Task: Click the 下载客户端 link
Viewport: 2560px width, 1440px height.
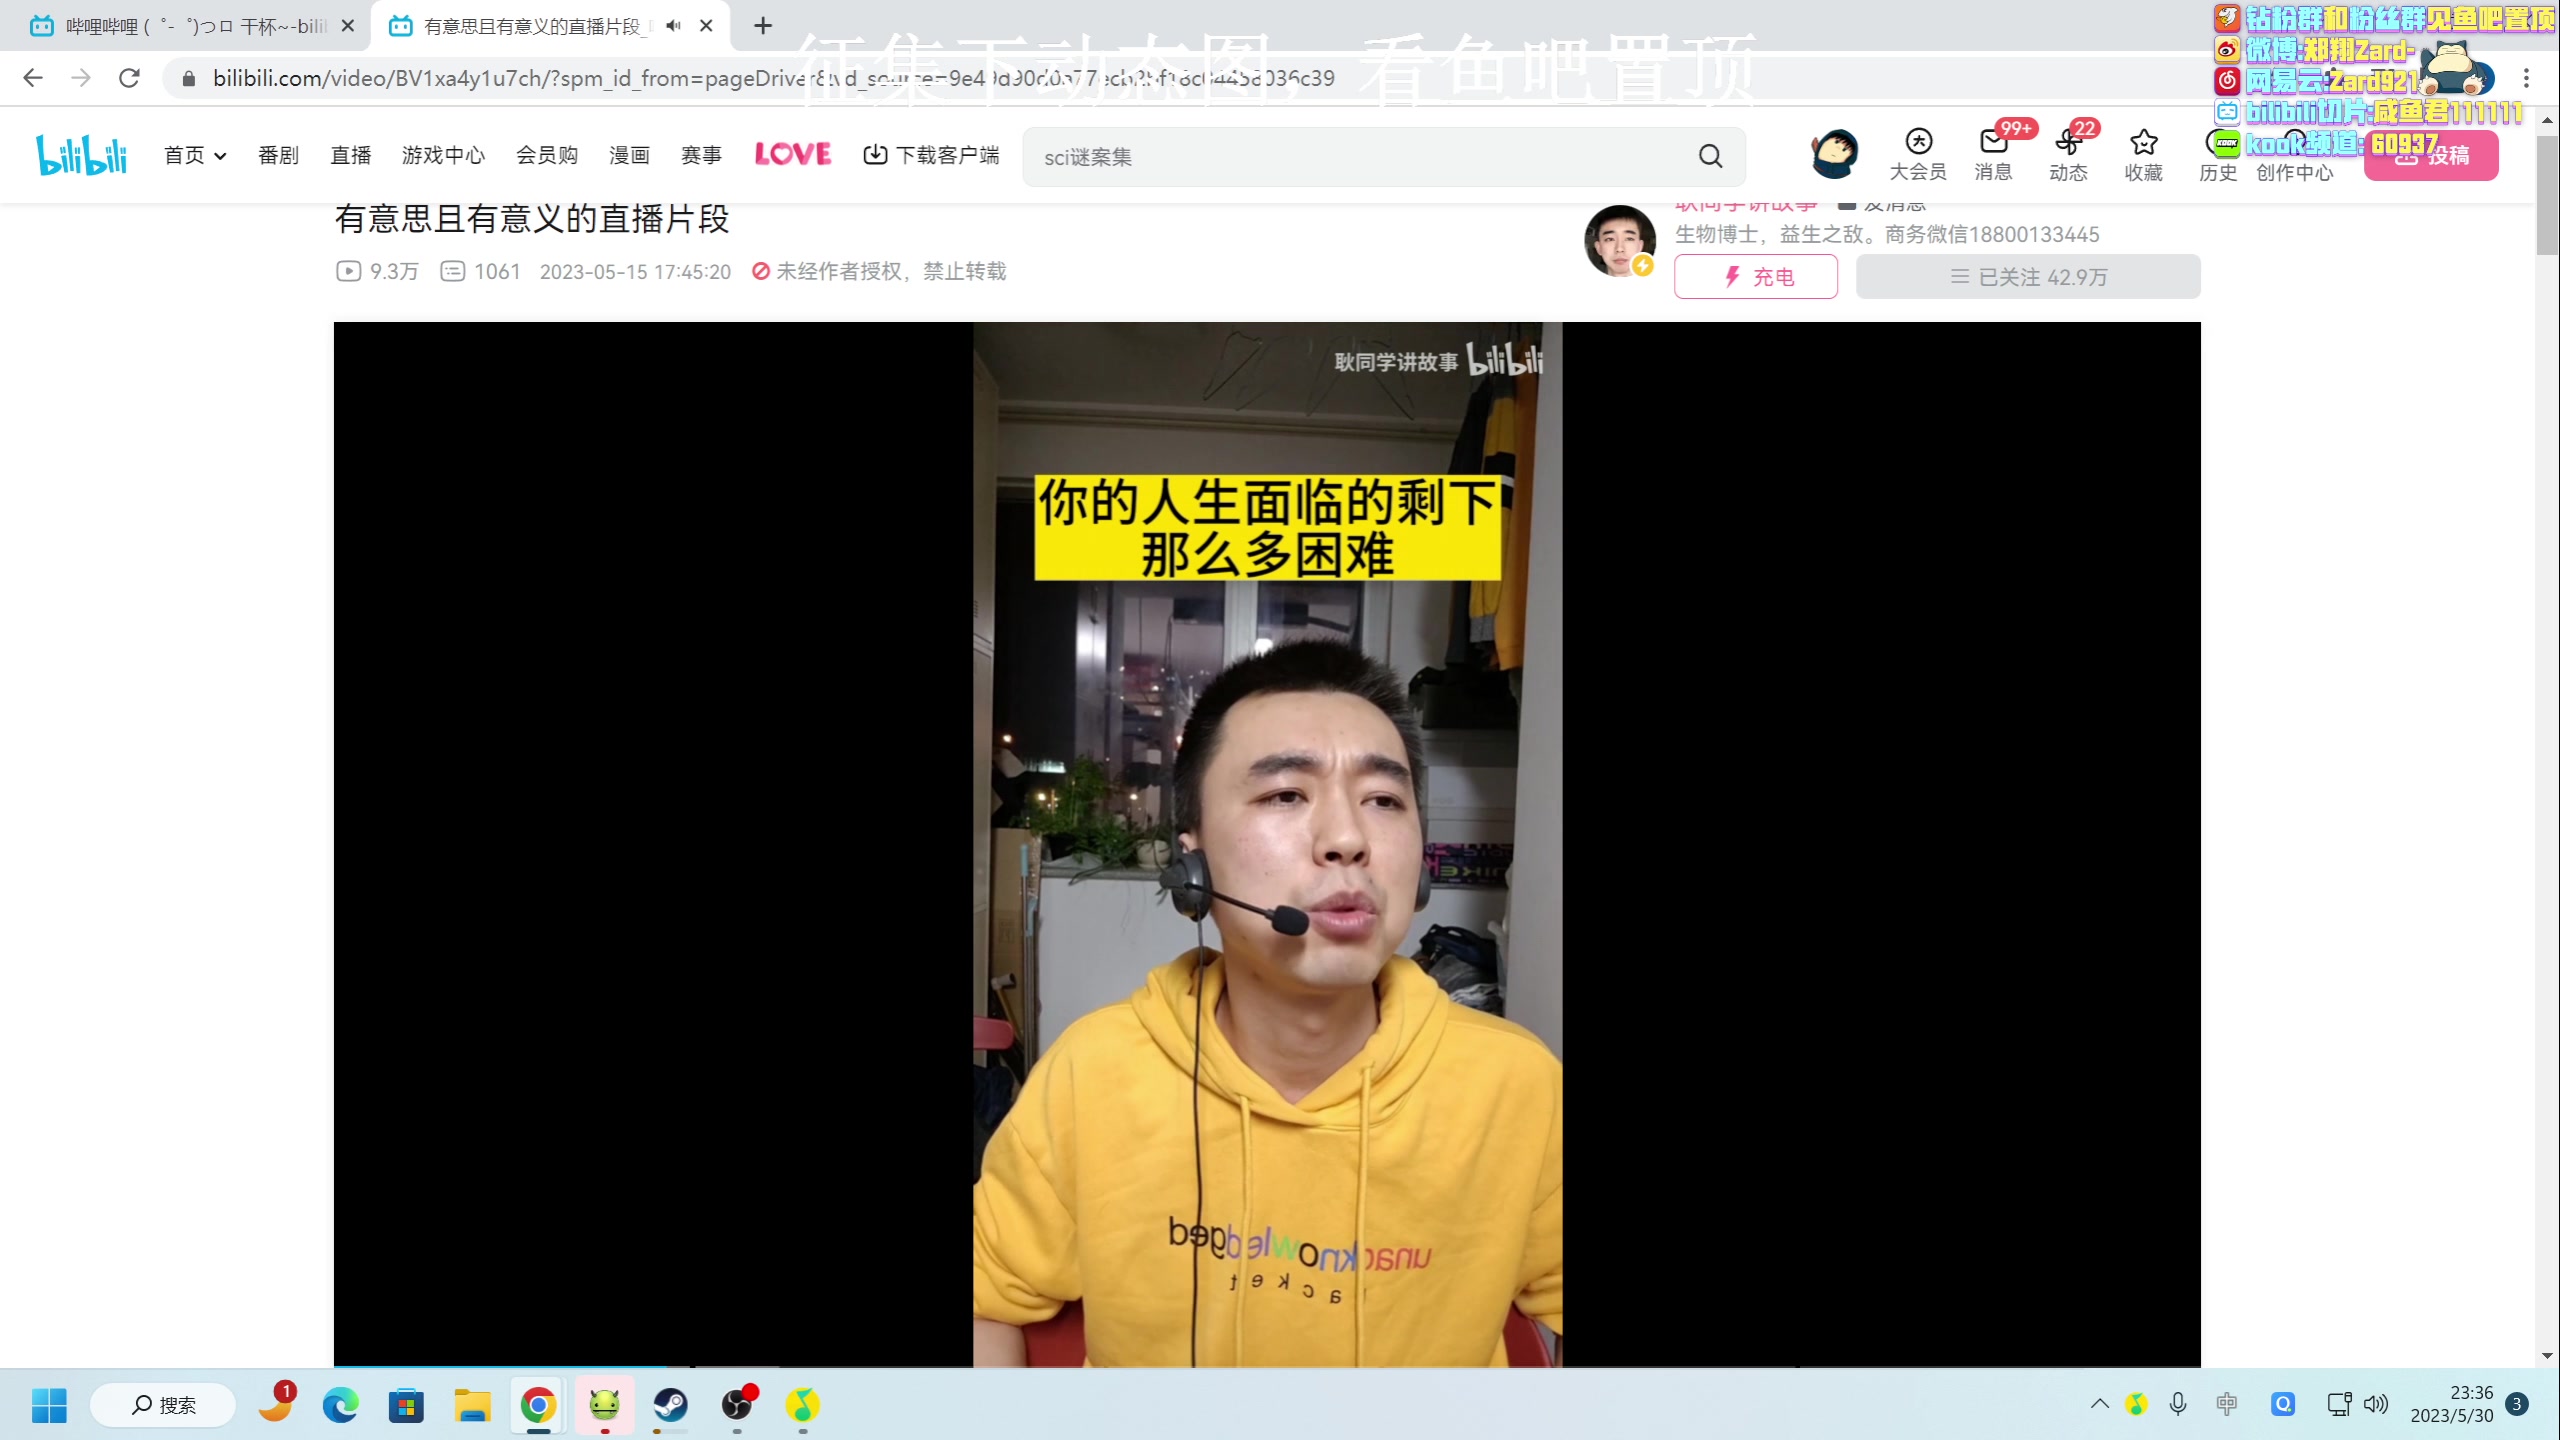Action: 931,155
